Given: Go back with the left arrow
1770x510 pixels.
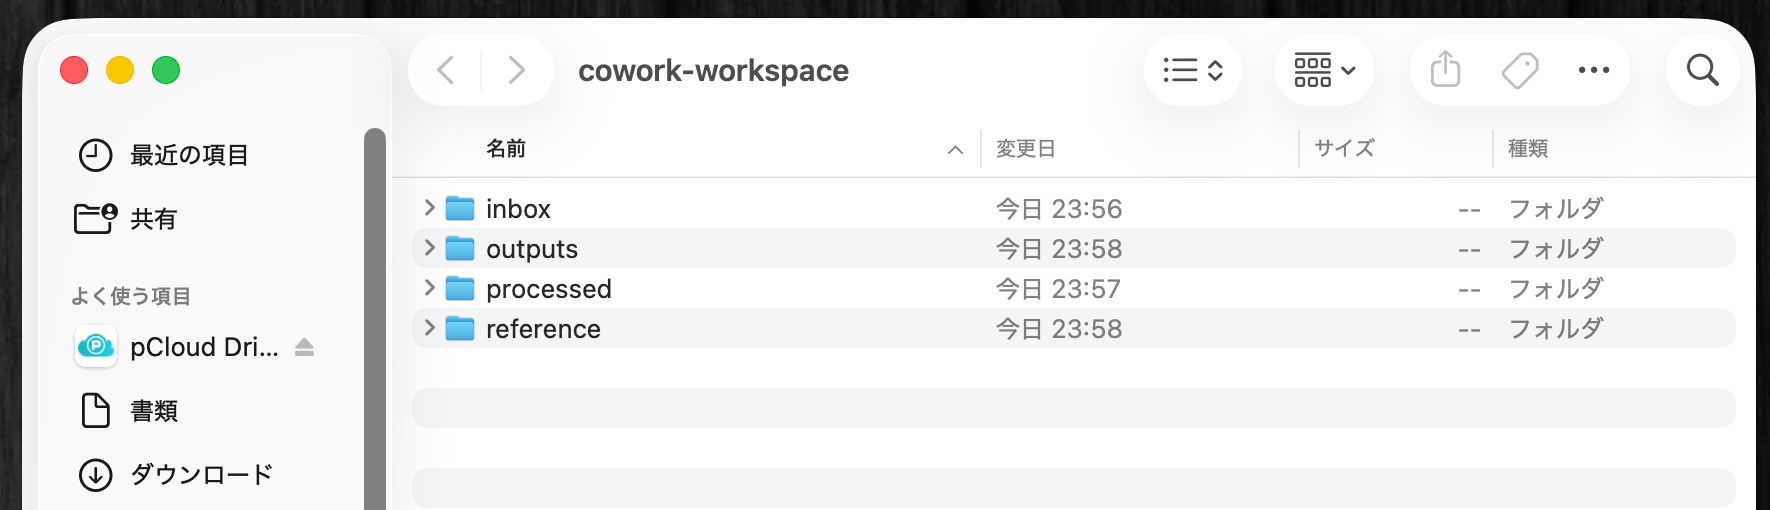Looking at the screenshot, I should (x=446, y=70).
